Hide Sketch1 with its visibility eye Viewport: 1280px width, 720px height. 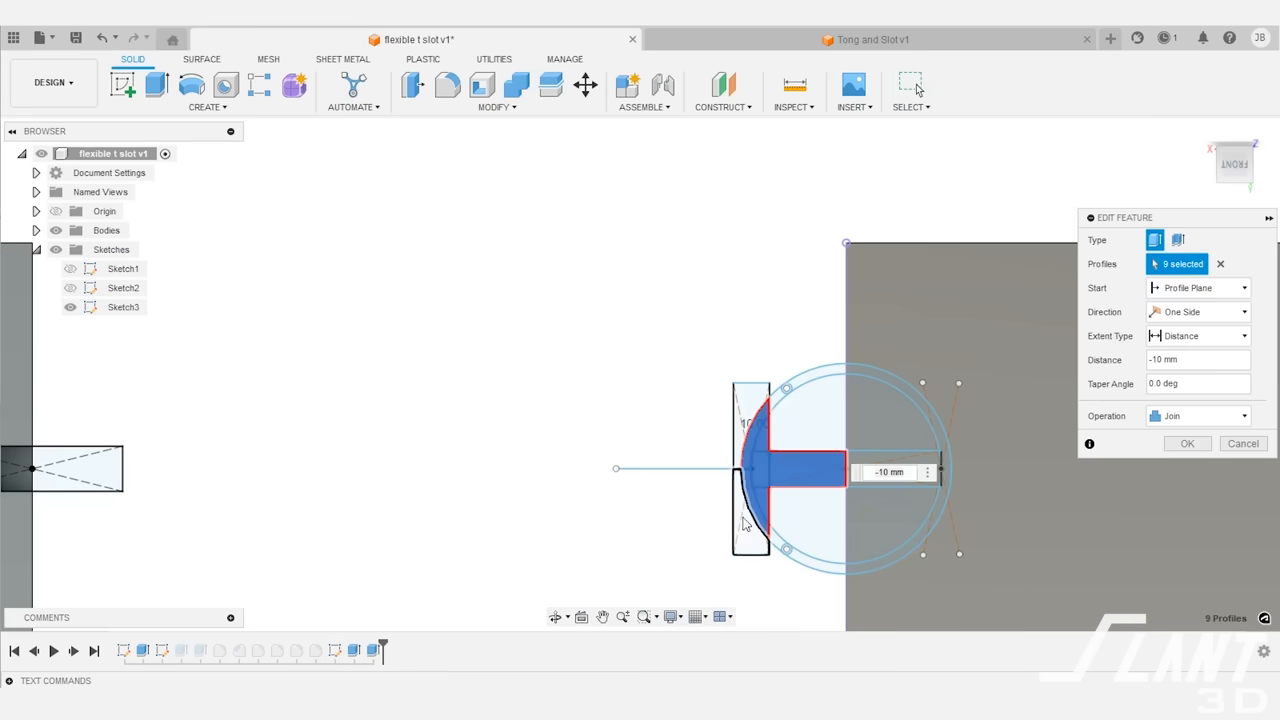pyautogui.click(x=70, y=268)
